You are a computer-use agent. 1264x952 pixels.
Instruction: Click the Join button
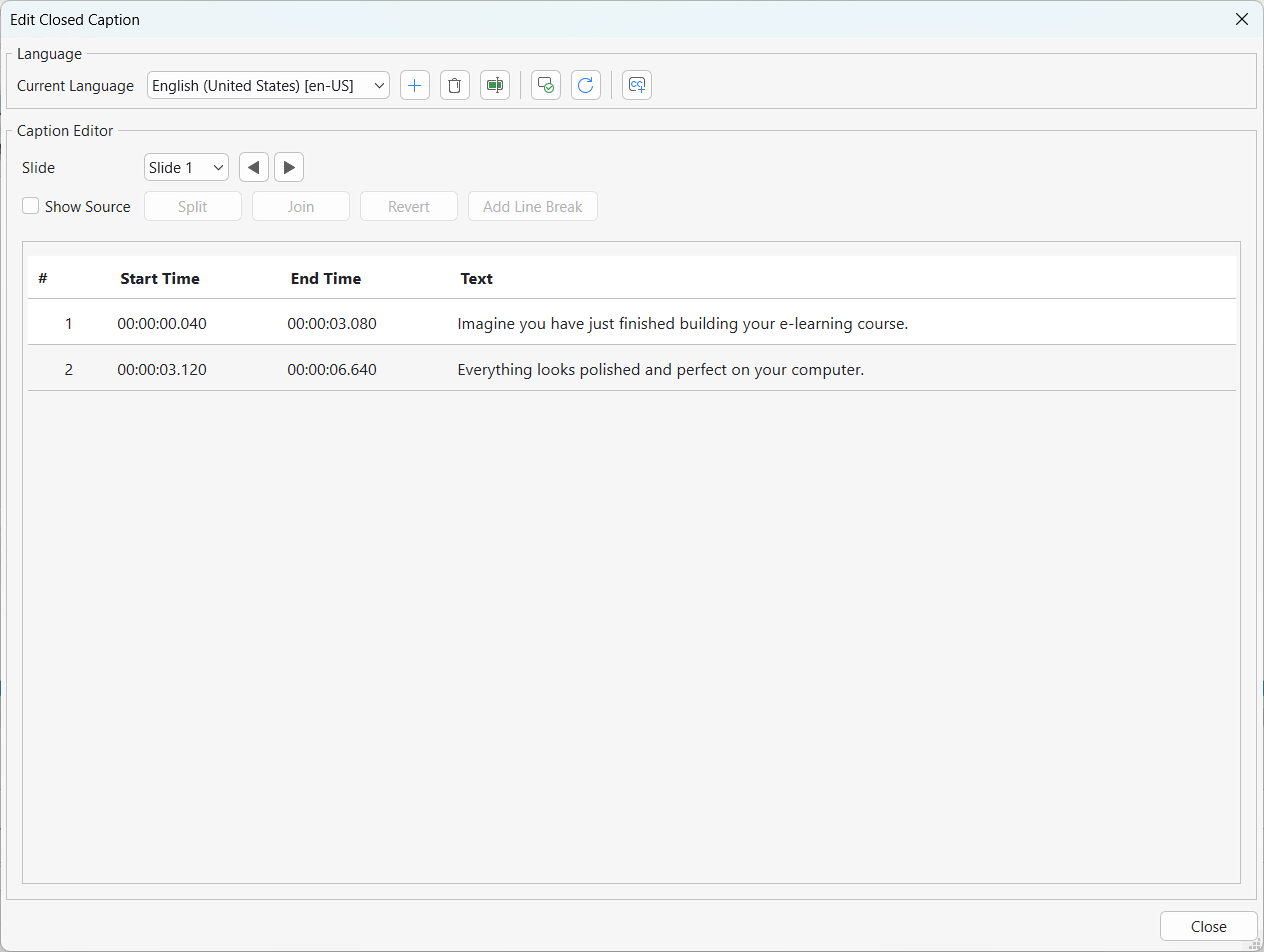pyautogui.click(x=301, y=206)
